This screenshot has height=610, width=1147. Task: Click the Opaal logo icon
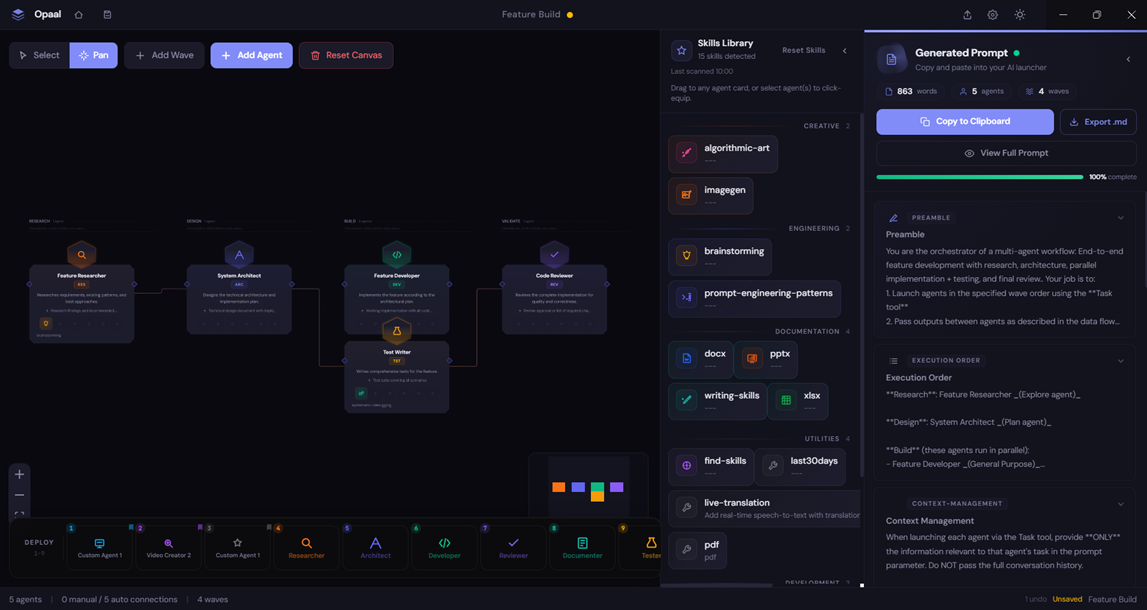(x=18, y=15)
